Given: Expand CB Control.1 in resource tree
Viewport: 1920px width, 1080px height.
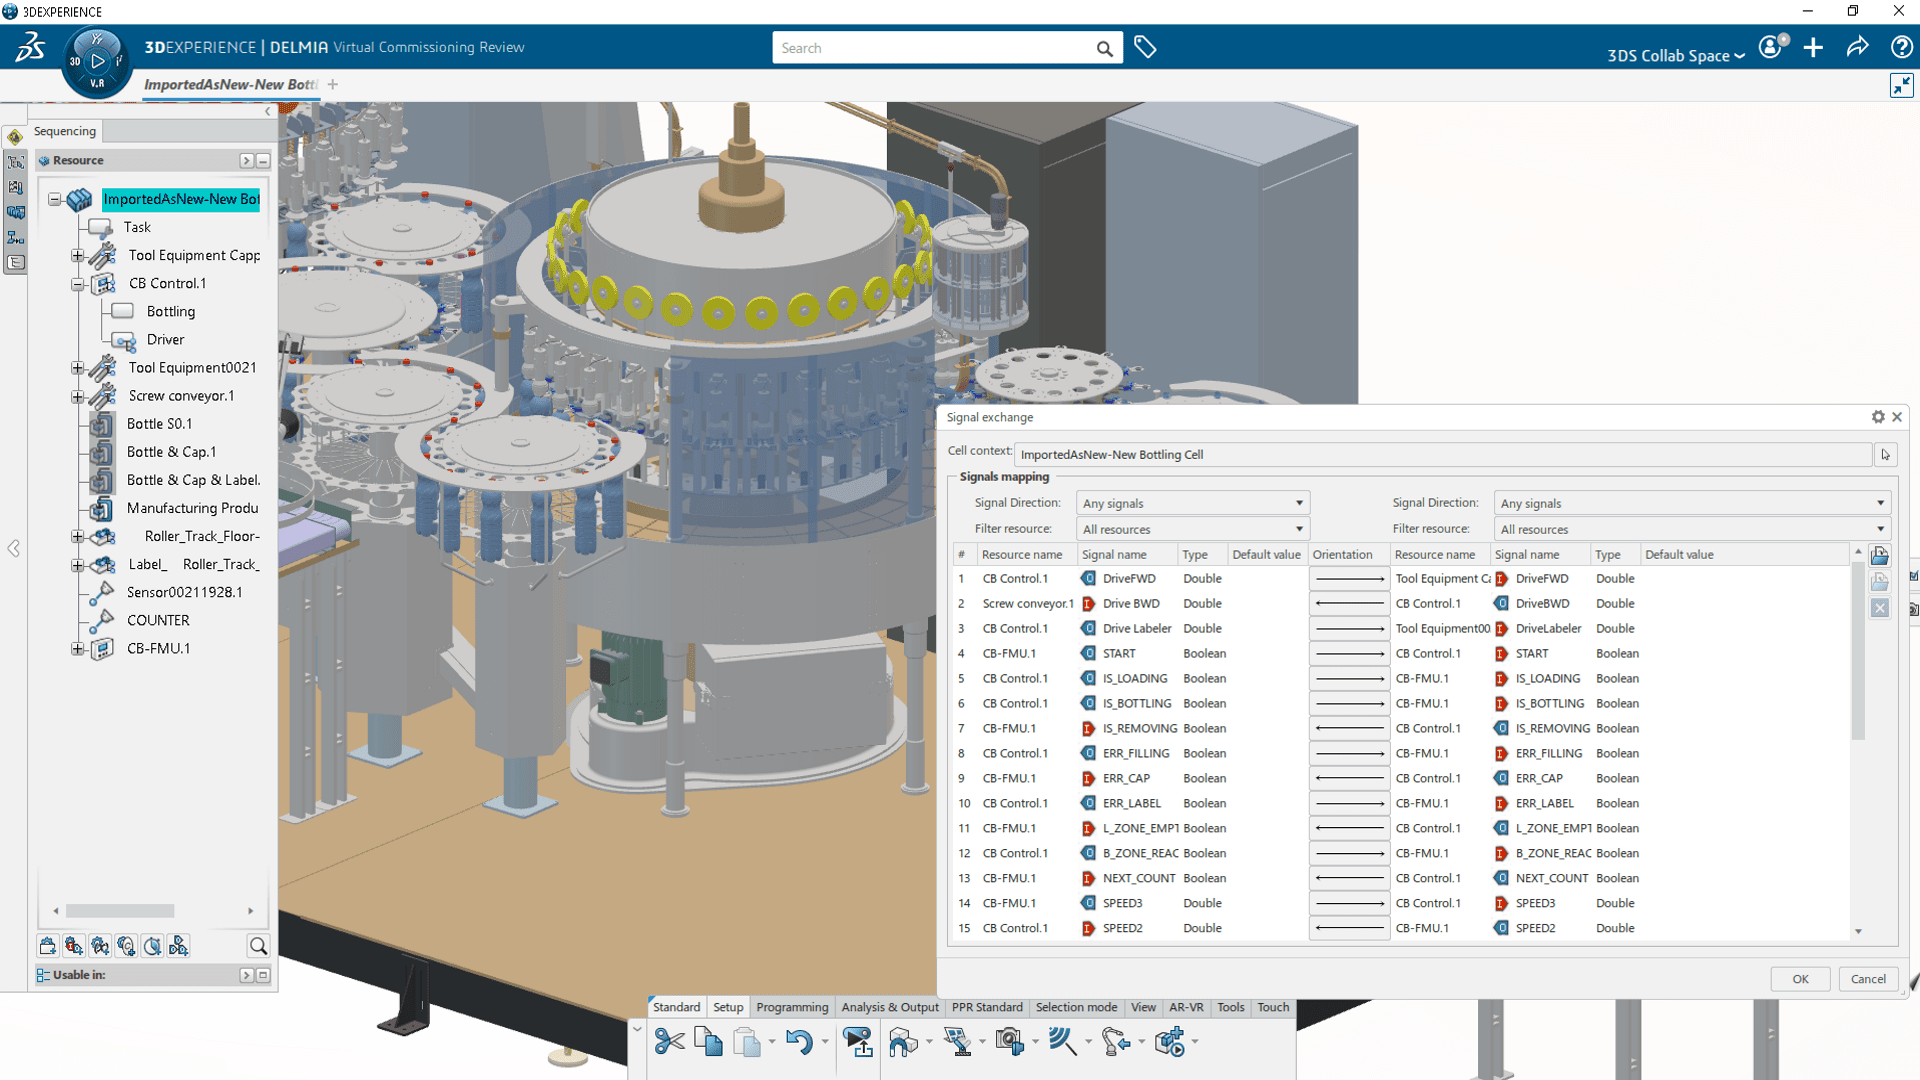Looking at the screenshot, I should pos(76,281).
